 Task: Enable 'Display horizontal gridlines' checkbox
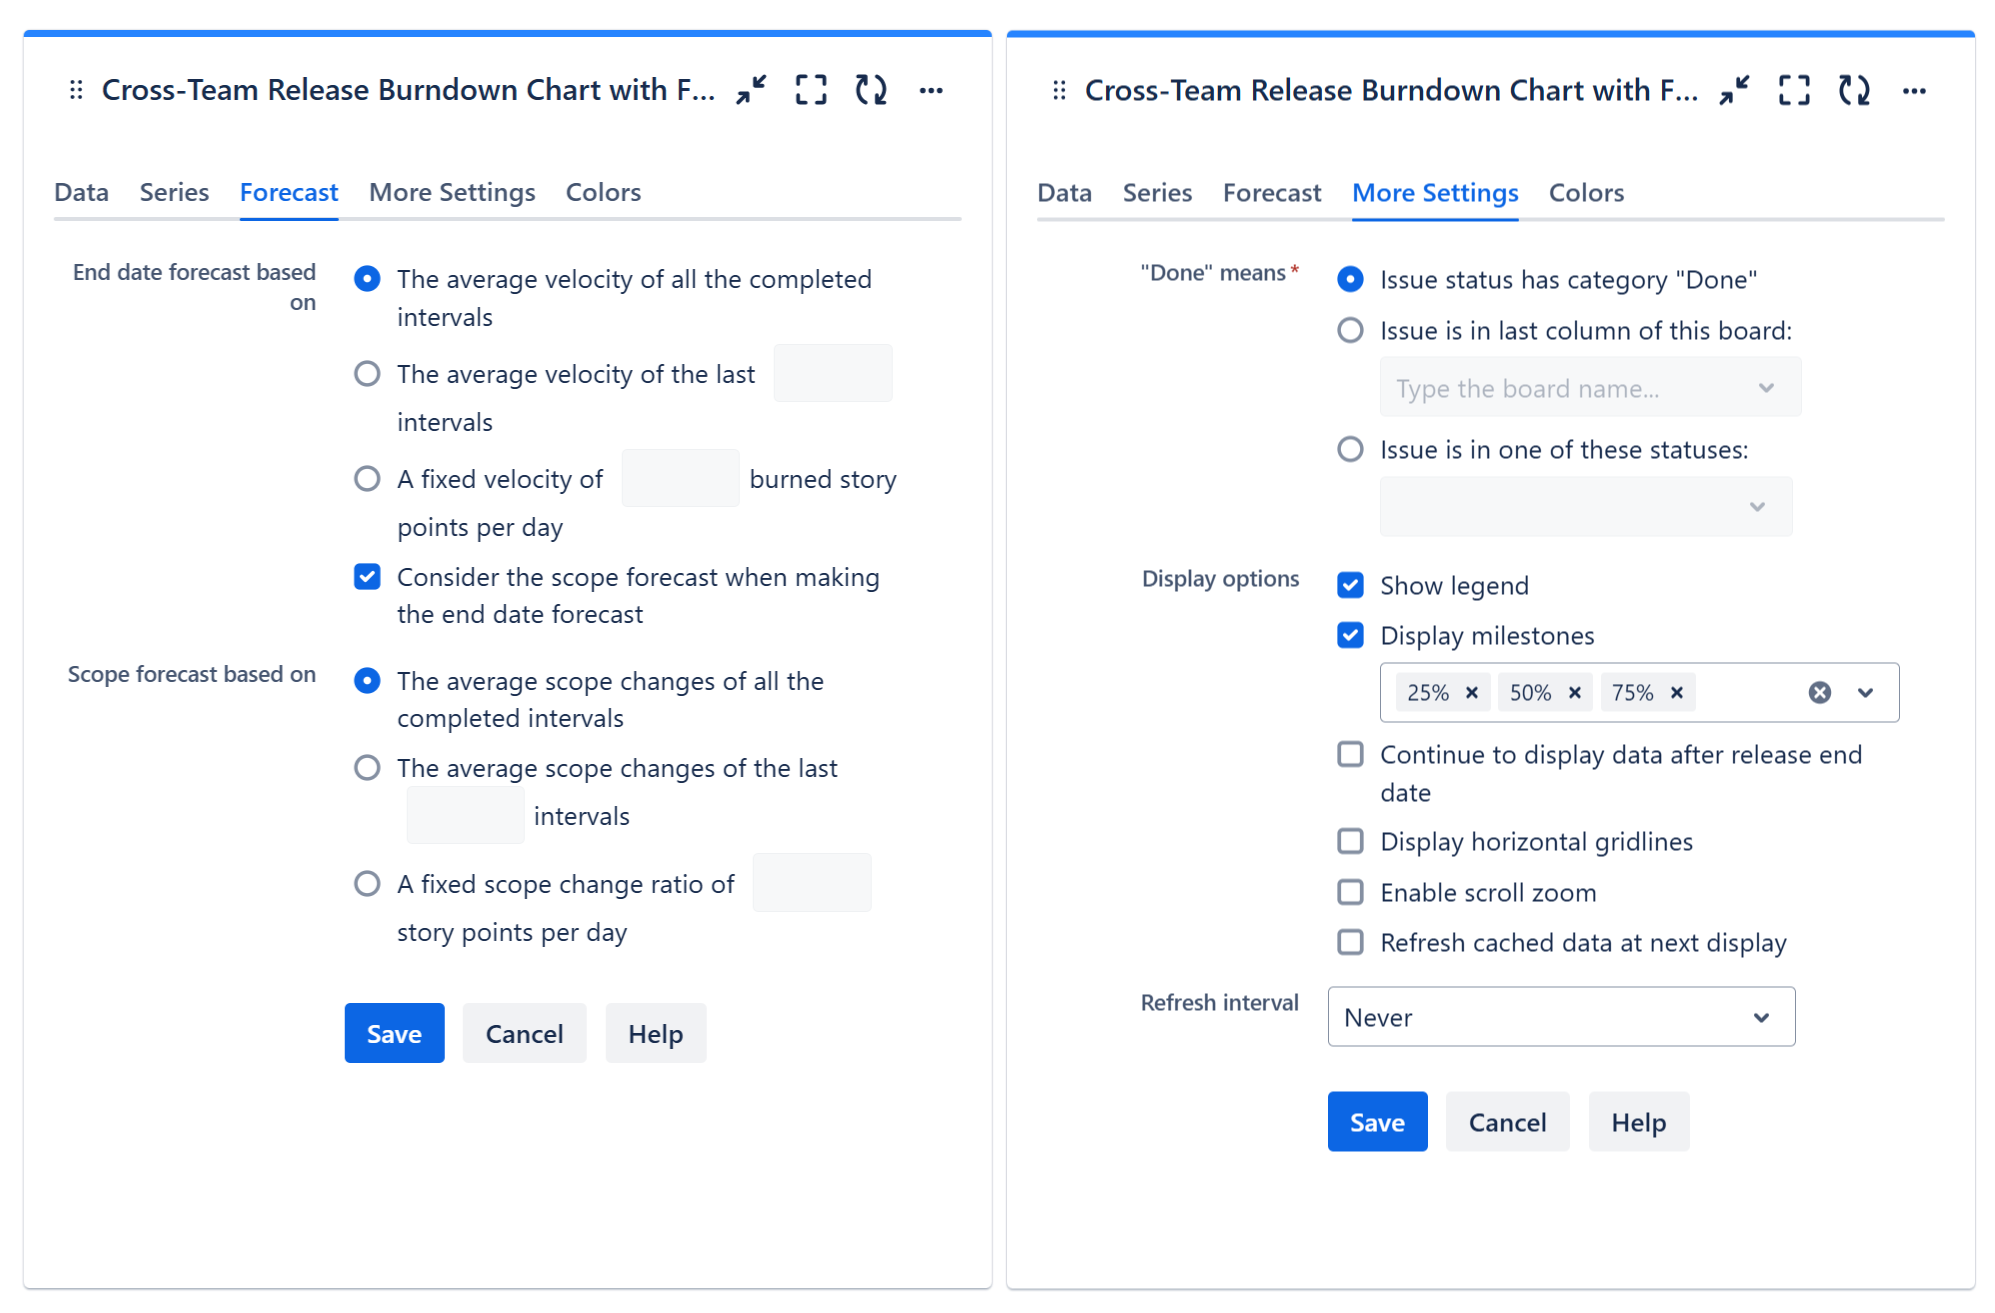tap(1350, 841)
